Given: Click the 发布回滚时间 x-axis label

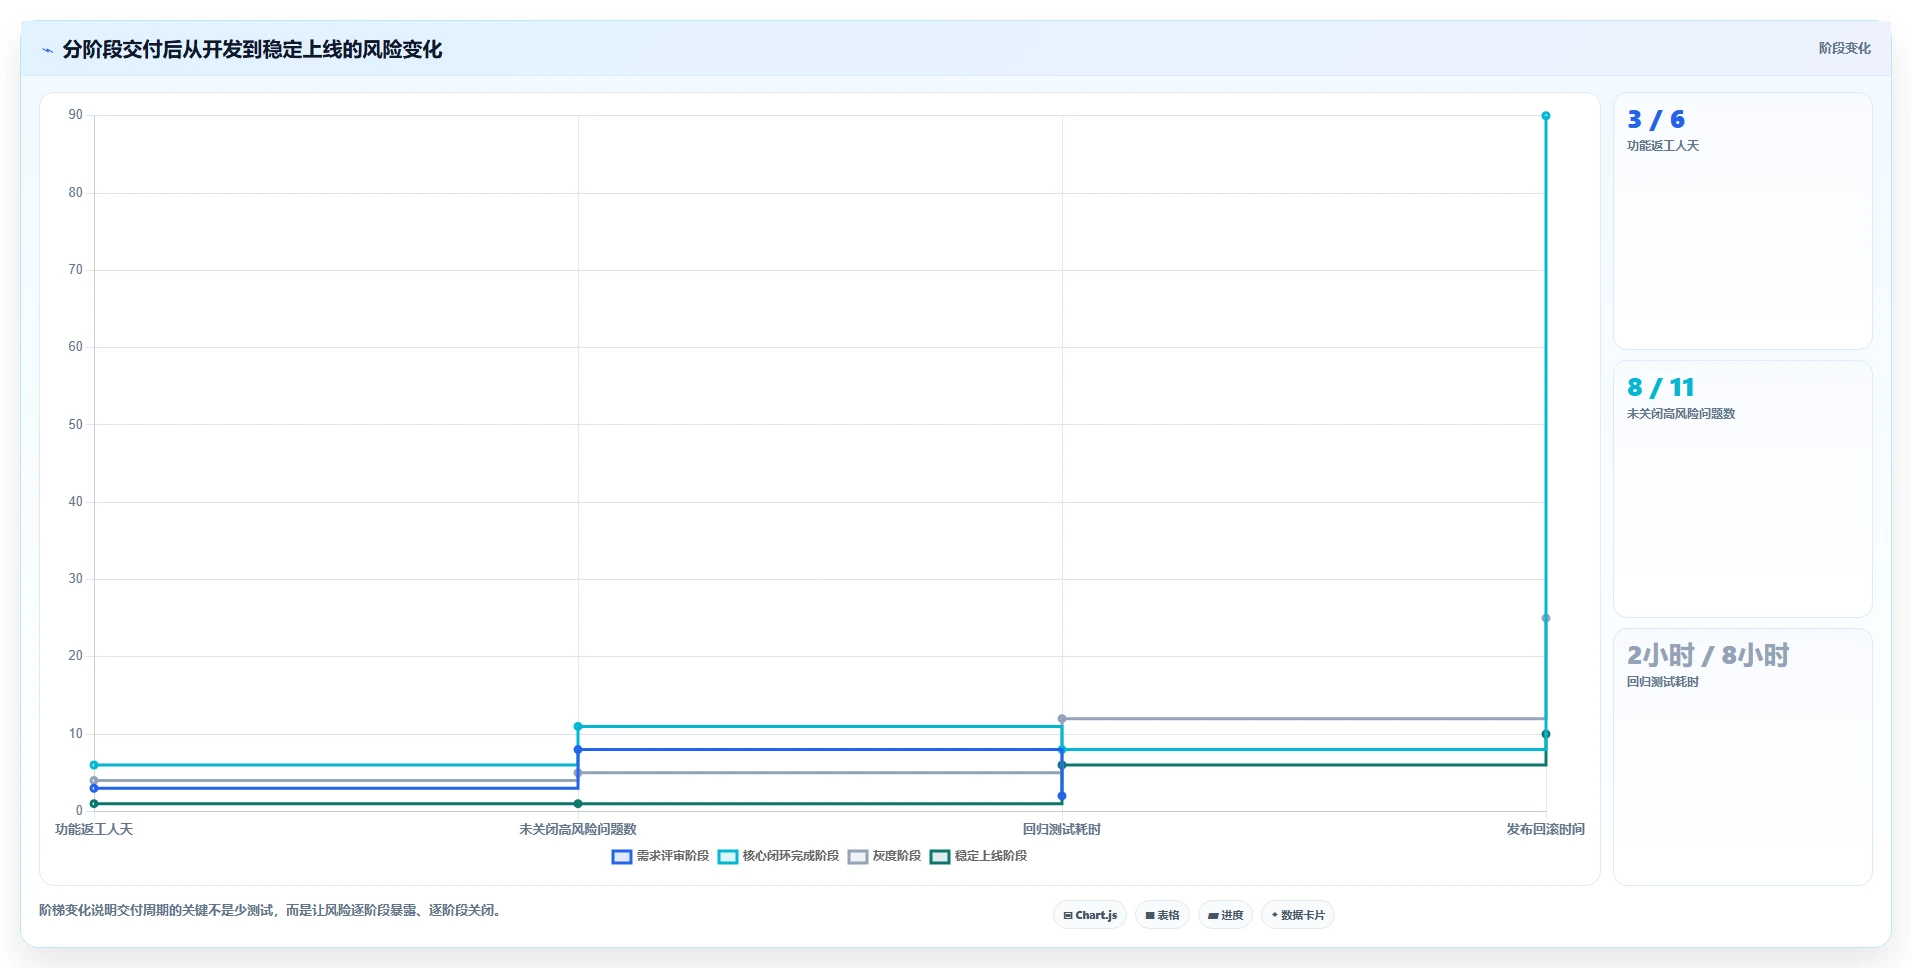Looking at the screenshot, I should (1546, 829).
